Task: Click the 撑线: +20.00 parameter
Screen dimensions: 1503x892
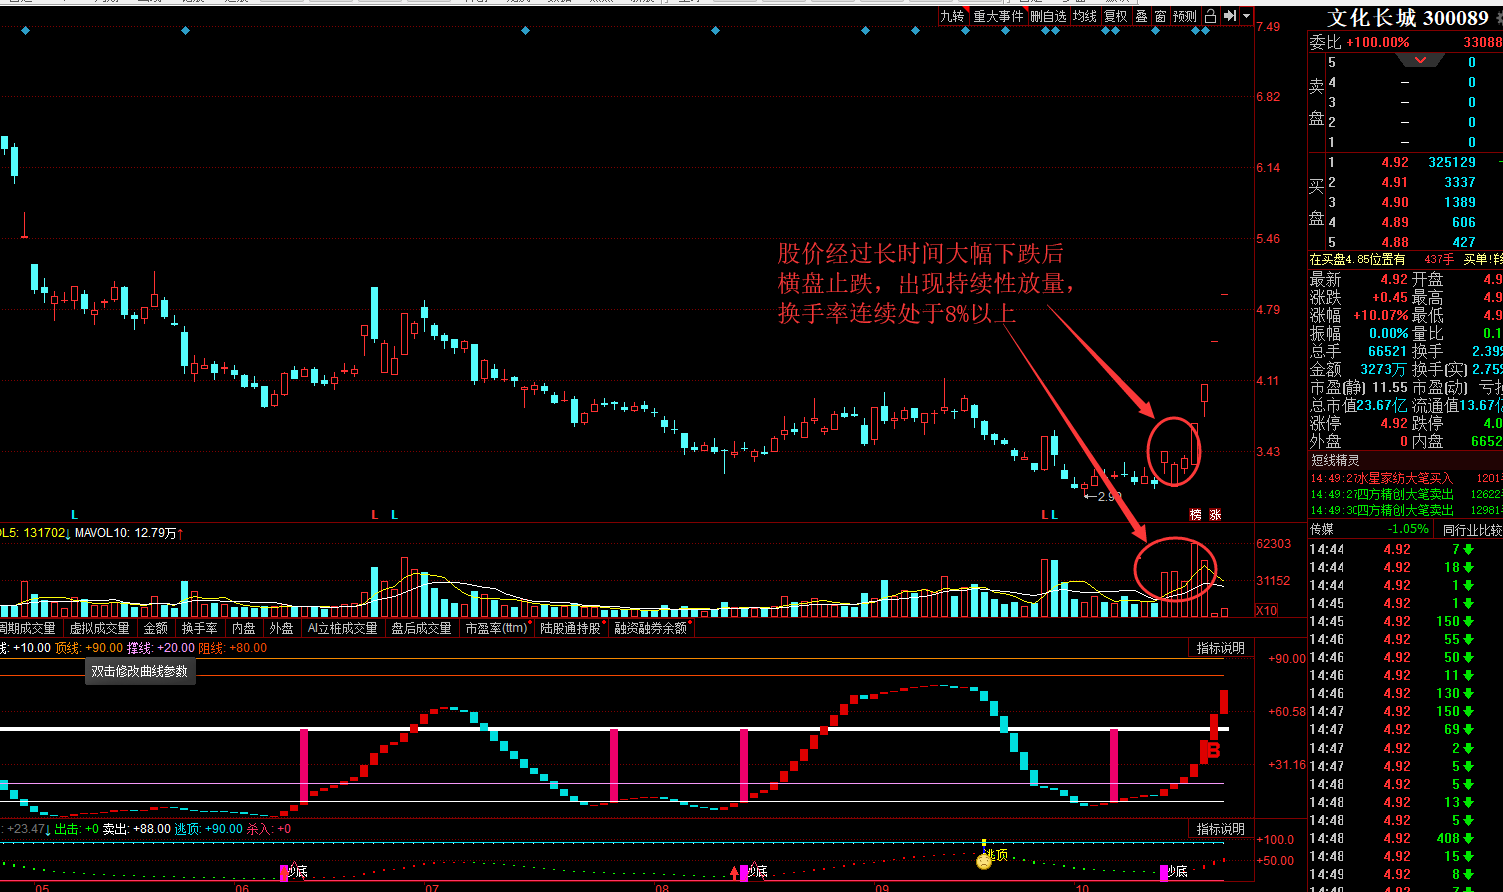Action: tap(161, 648)
